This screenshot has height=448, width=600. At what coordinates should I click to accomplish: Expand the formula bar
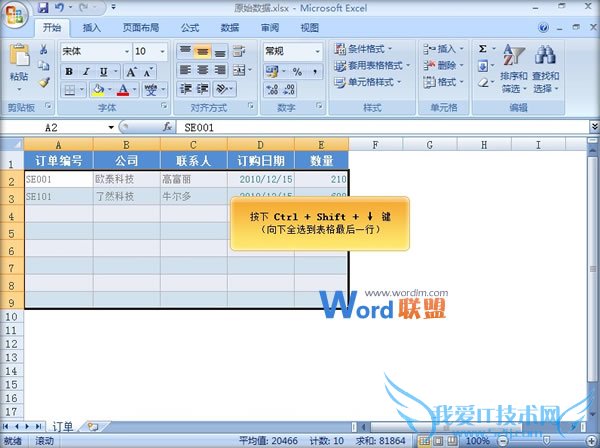coord(594,126)
